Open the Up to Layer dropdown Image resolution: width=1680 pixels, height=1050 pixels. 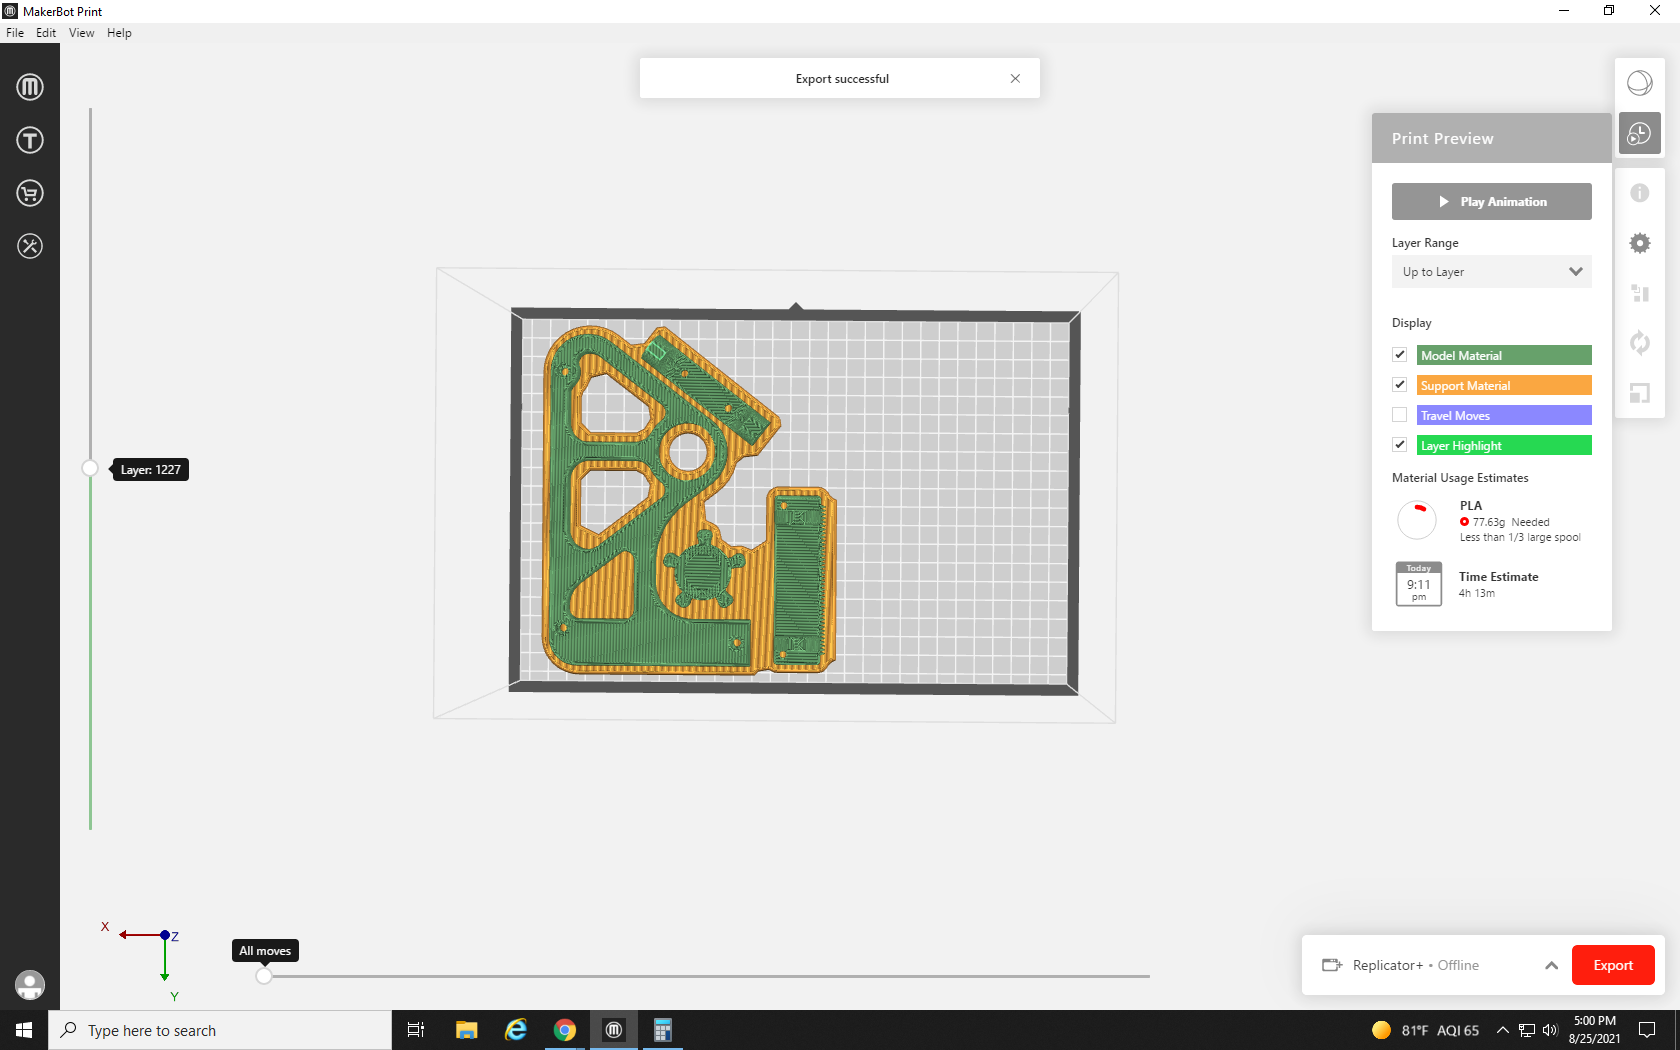point(1492,272)
